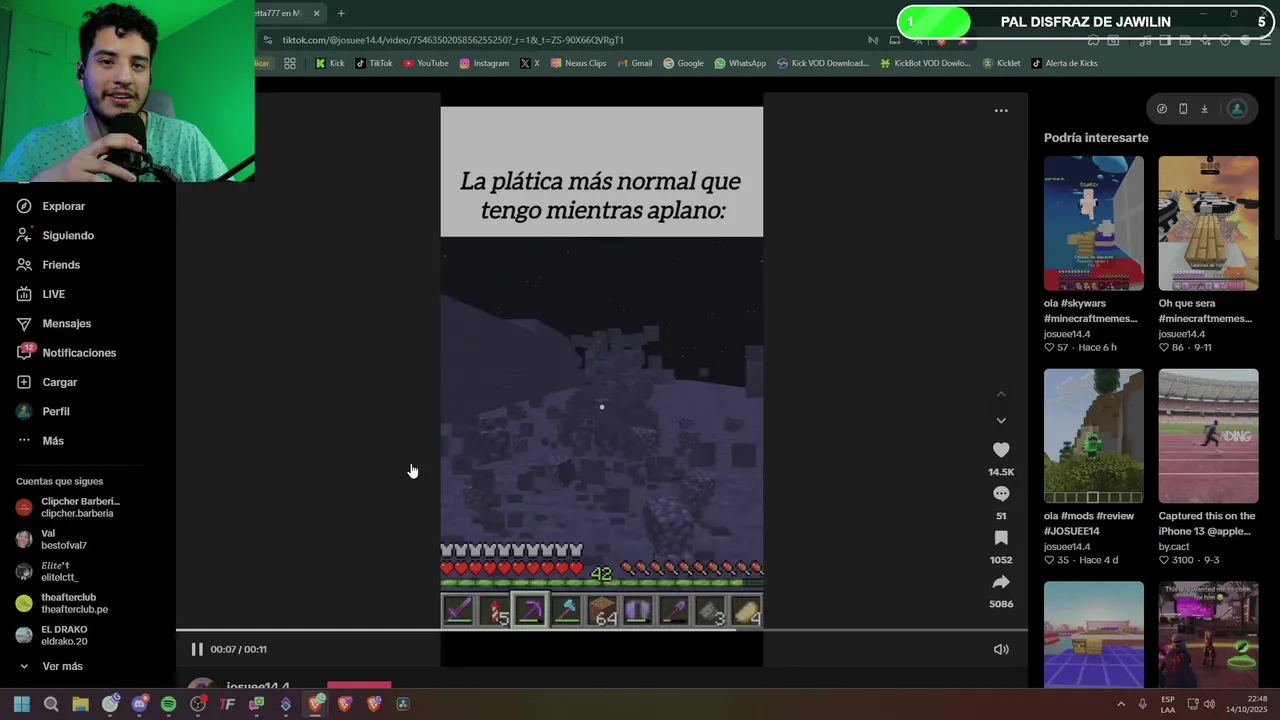Click the browser address bar URL
This screenshot has width=1280, height=720.
[453, 40]
